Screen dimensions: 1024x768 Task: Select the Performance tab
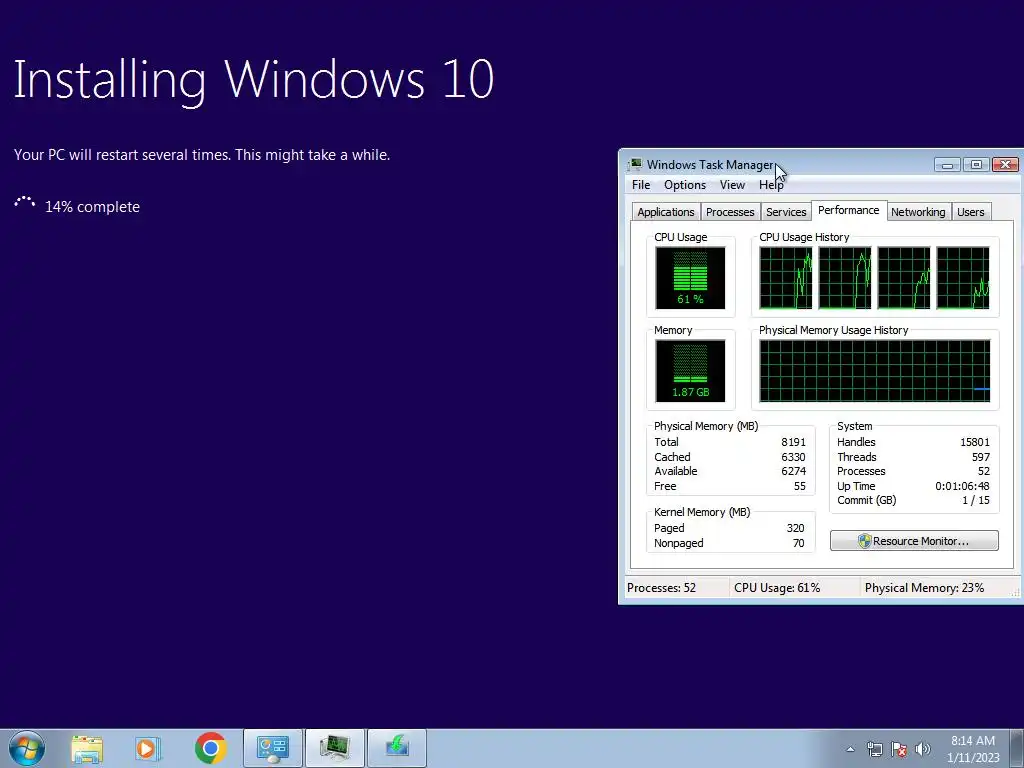848,210
